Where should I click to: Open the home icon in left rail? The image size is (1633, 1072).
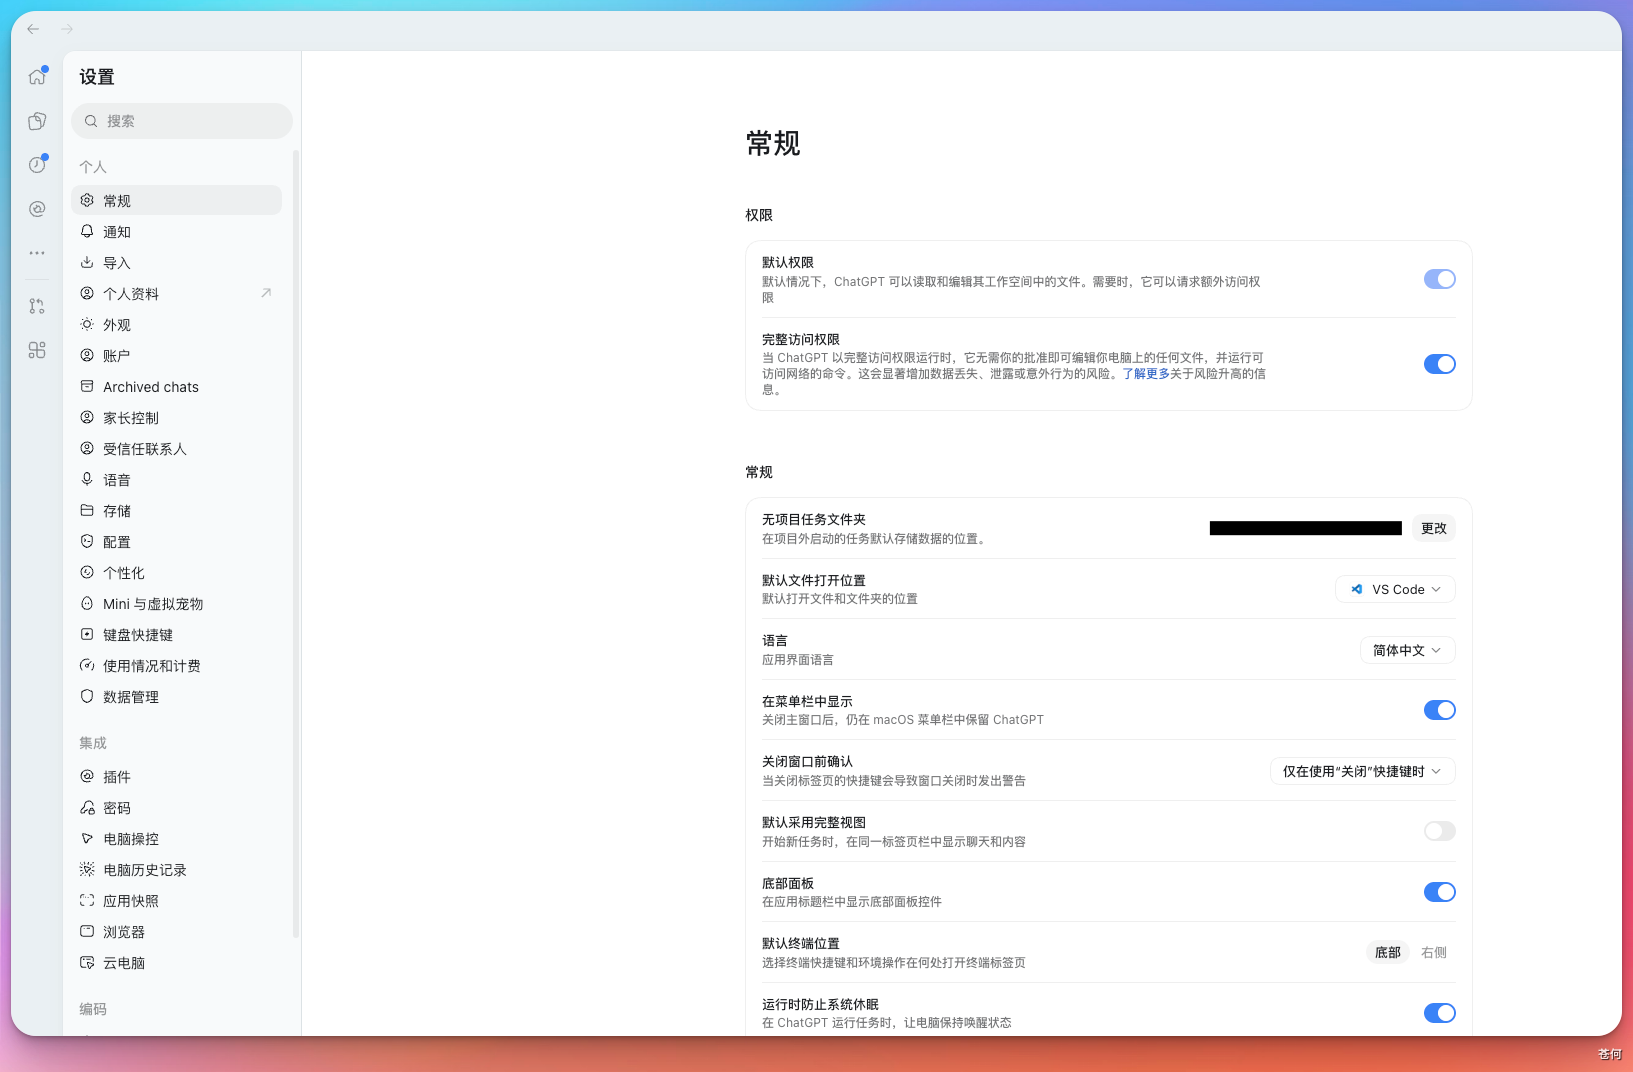click(x=37, y=77)
